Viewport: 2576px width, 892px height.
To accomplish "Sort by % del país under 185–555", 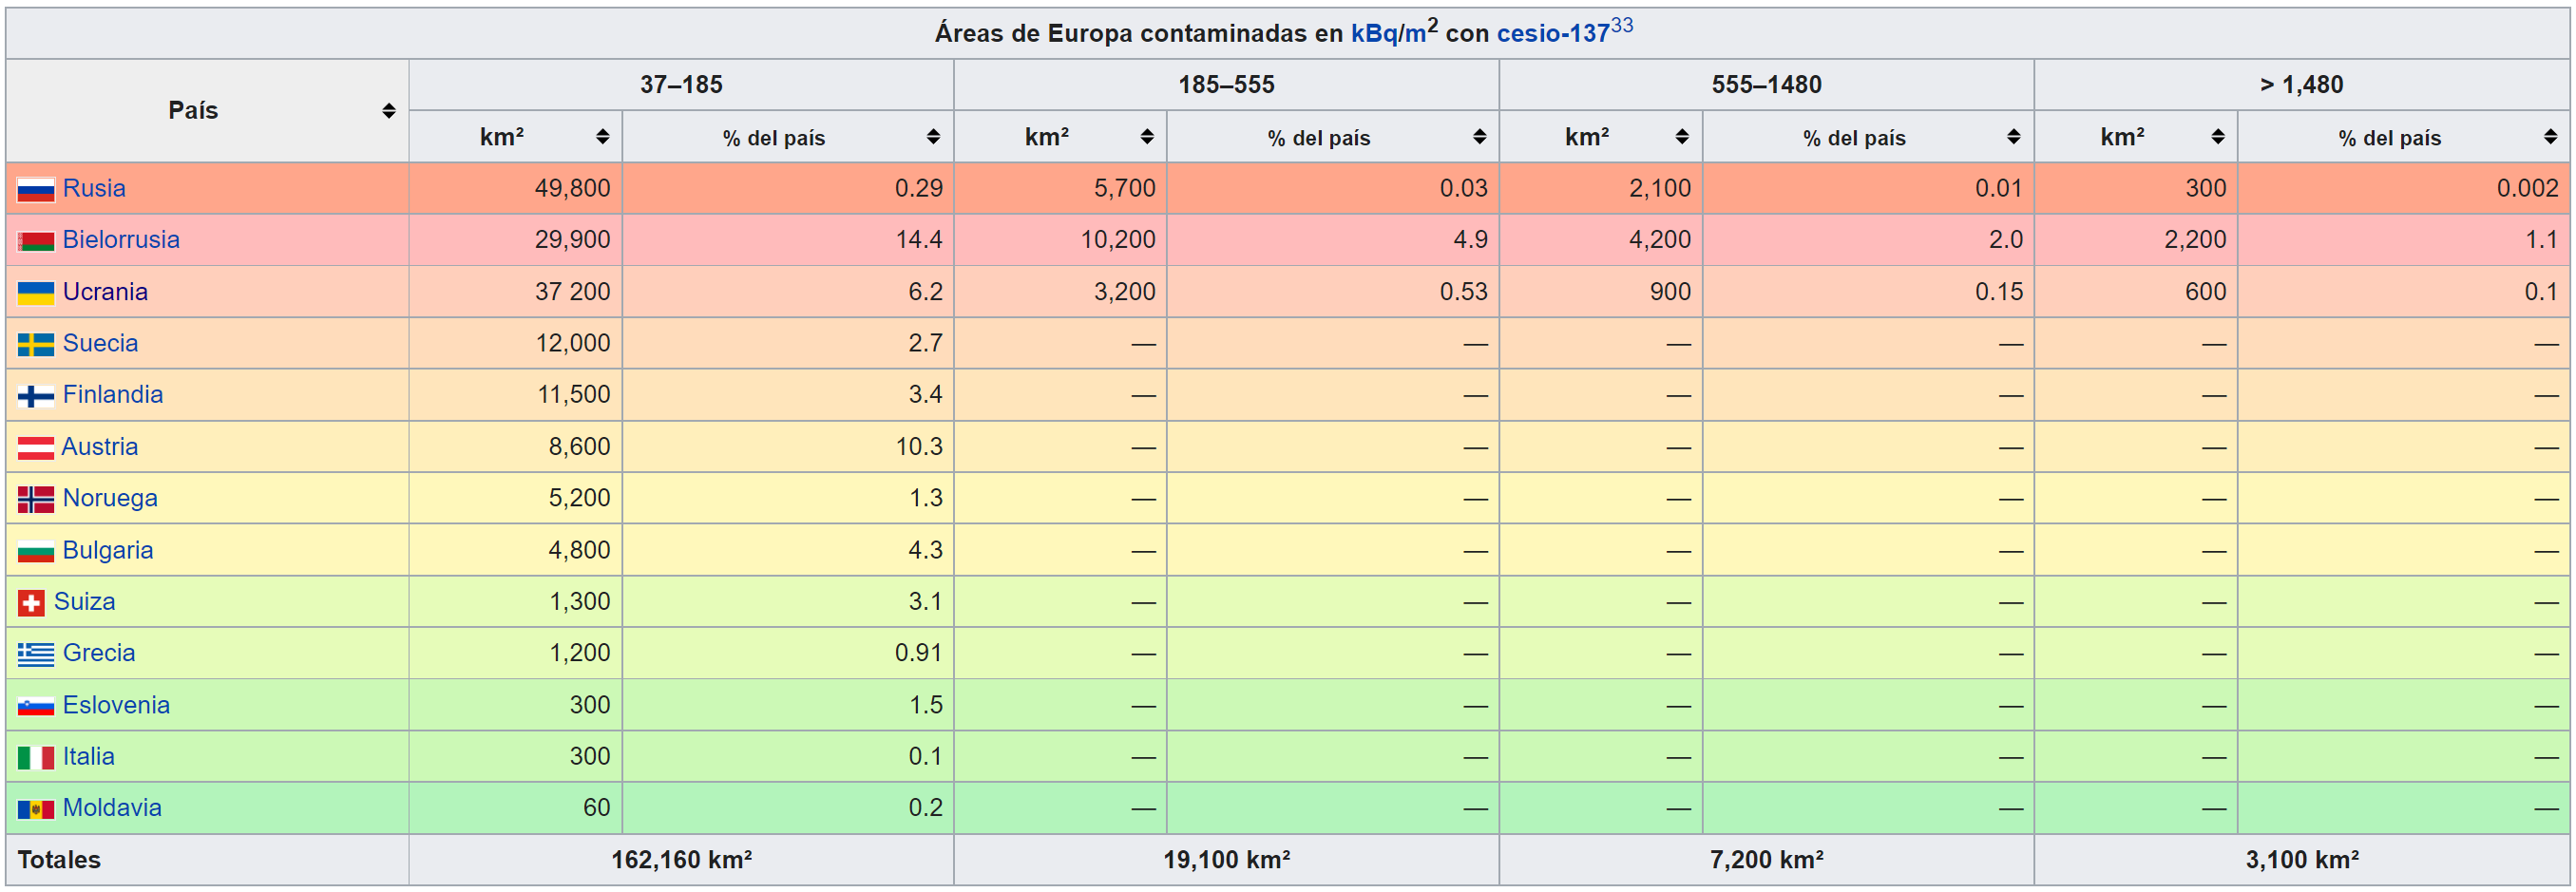I will tap(1479, 137).
